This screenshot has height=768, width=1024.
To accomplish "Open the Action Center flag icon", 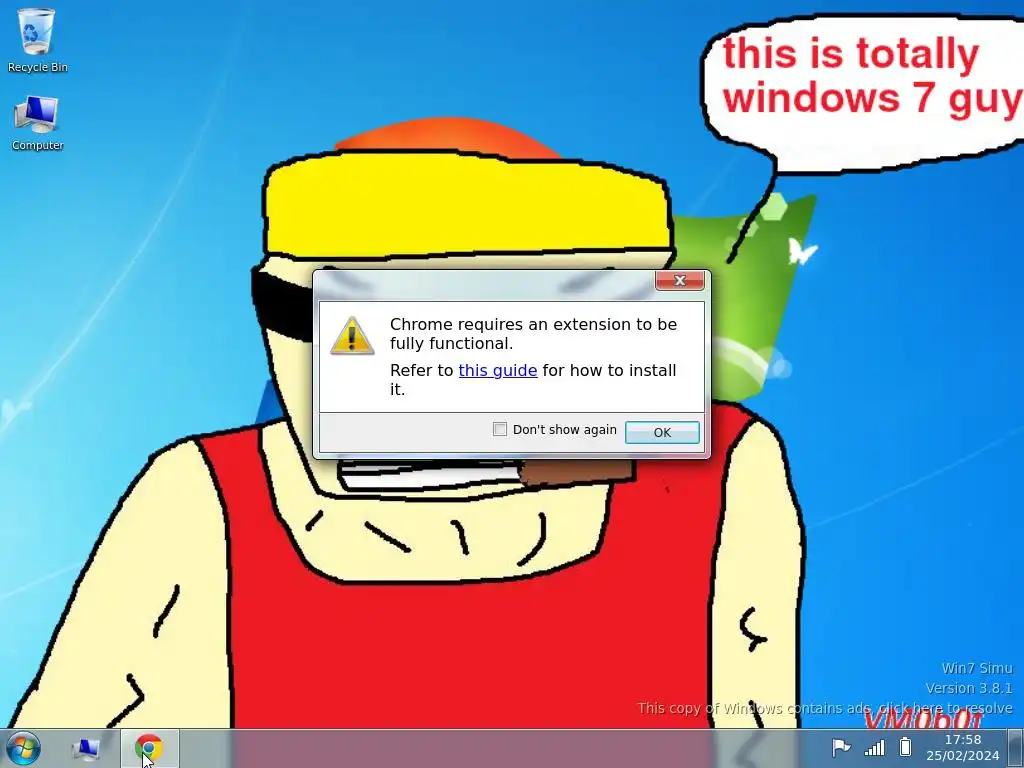I will 841,747.
